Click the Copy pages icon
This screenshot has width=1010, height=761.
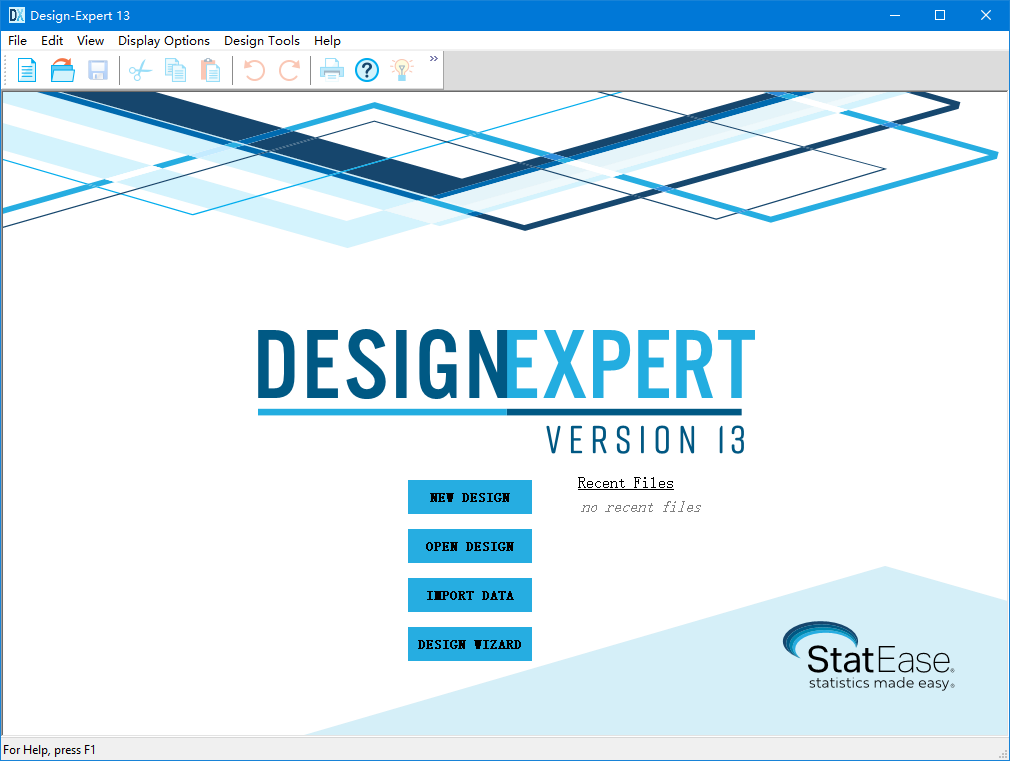click(x=175, y=70)
